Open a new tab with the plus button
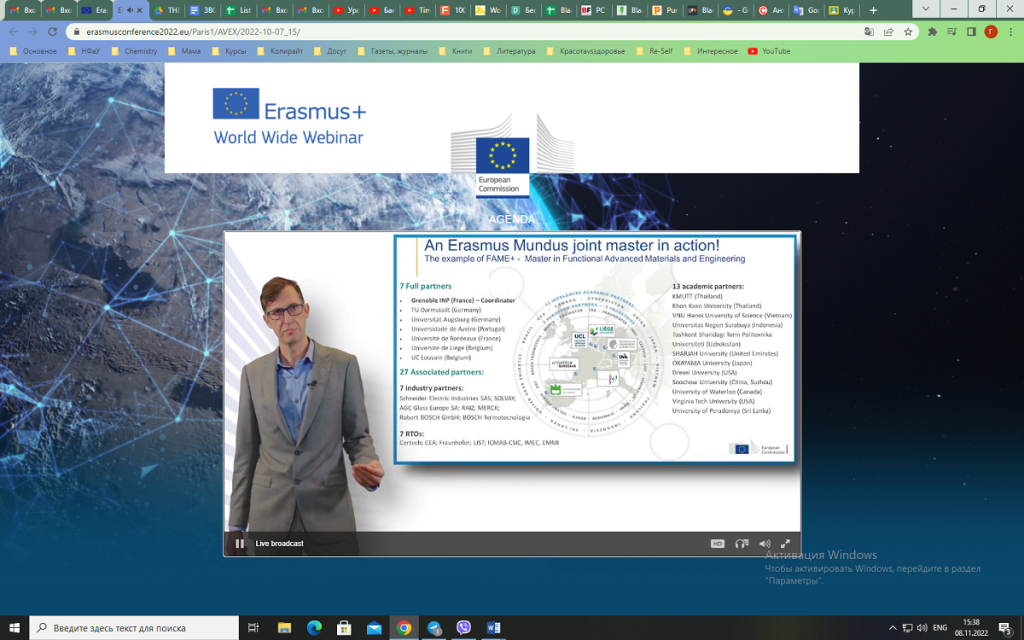This screenshot has width=1024, height=640. coord(873,10)
